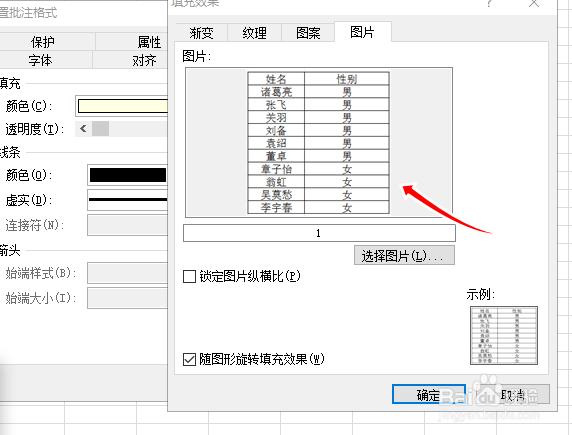
Task: Open the 对齐 tab in format dialog
Action: point(144,60)
